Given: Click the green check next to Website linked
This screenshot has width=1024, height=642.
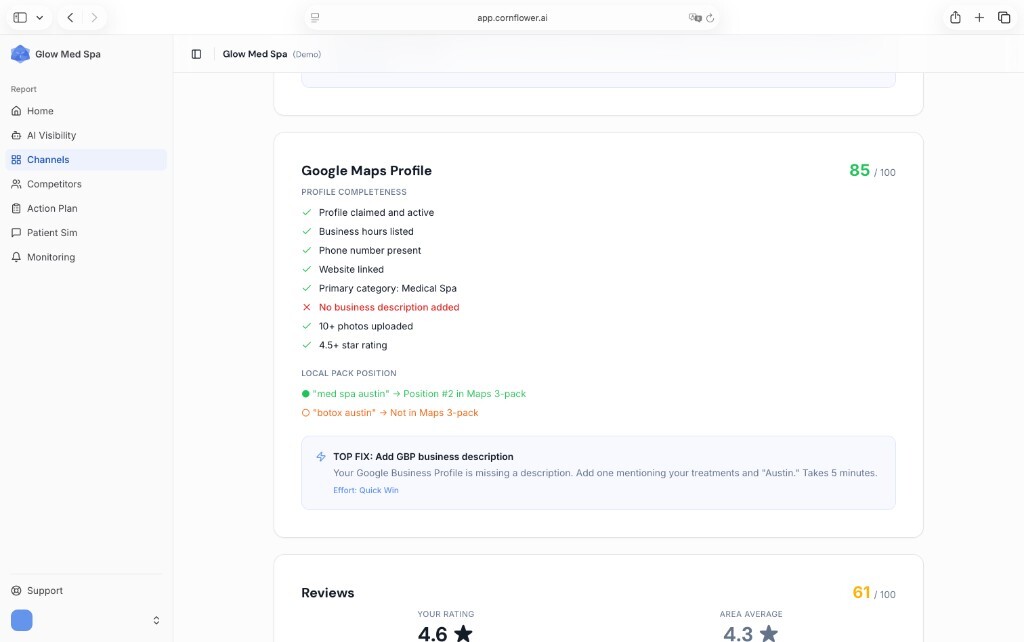Looking at the screenshot, I should 306,269.
